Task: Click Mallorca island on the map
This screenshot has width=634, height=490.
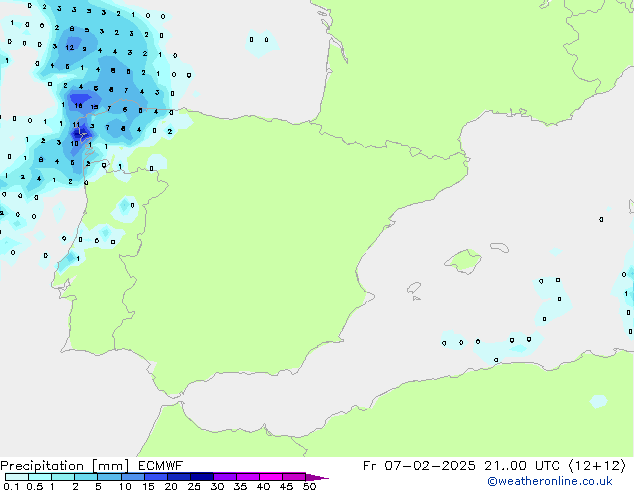Action: (463, 261)
